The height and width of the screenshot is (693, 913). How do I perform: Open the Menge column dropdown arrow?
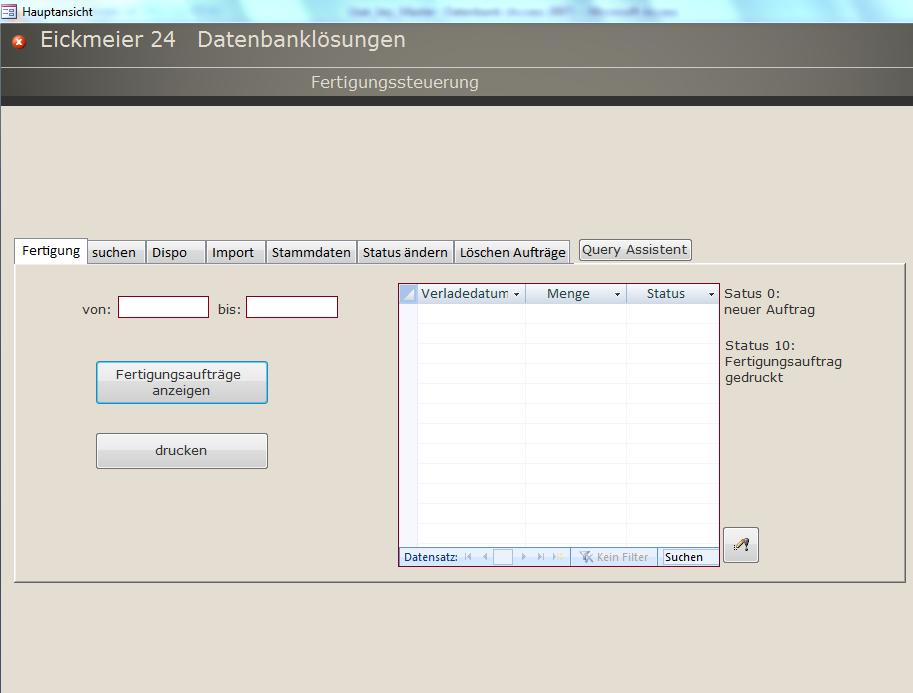click(617, 294)
